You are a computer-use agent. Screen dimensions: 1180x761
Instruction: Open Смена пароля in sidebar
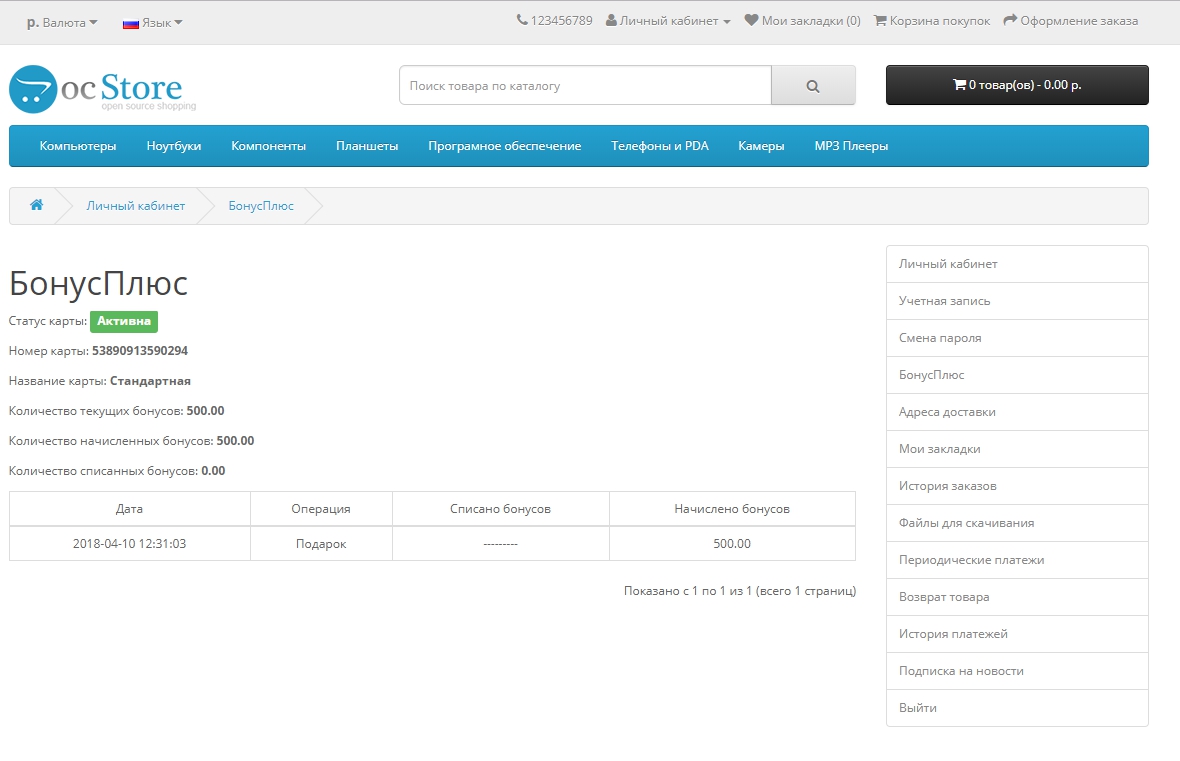(x=940, y=338)
